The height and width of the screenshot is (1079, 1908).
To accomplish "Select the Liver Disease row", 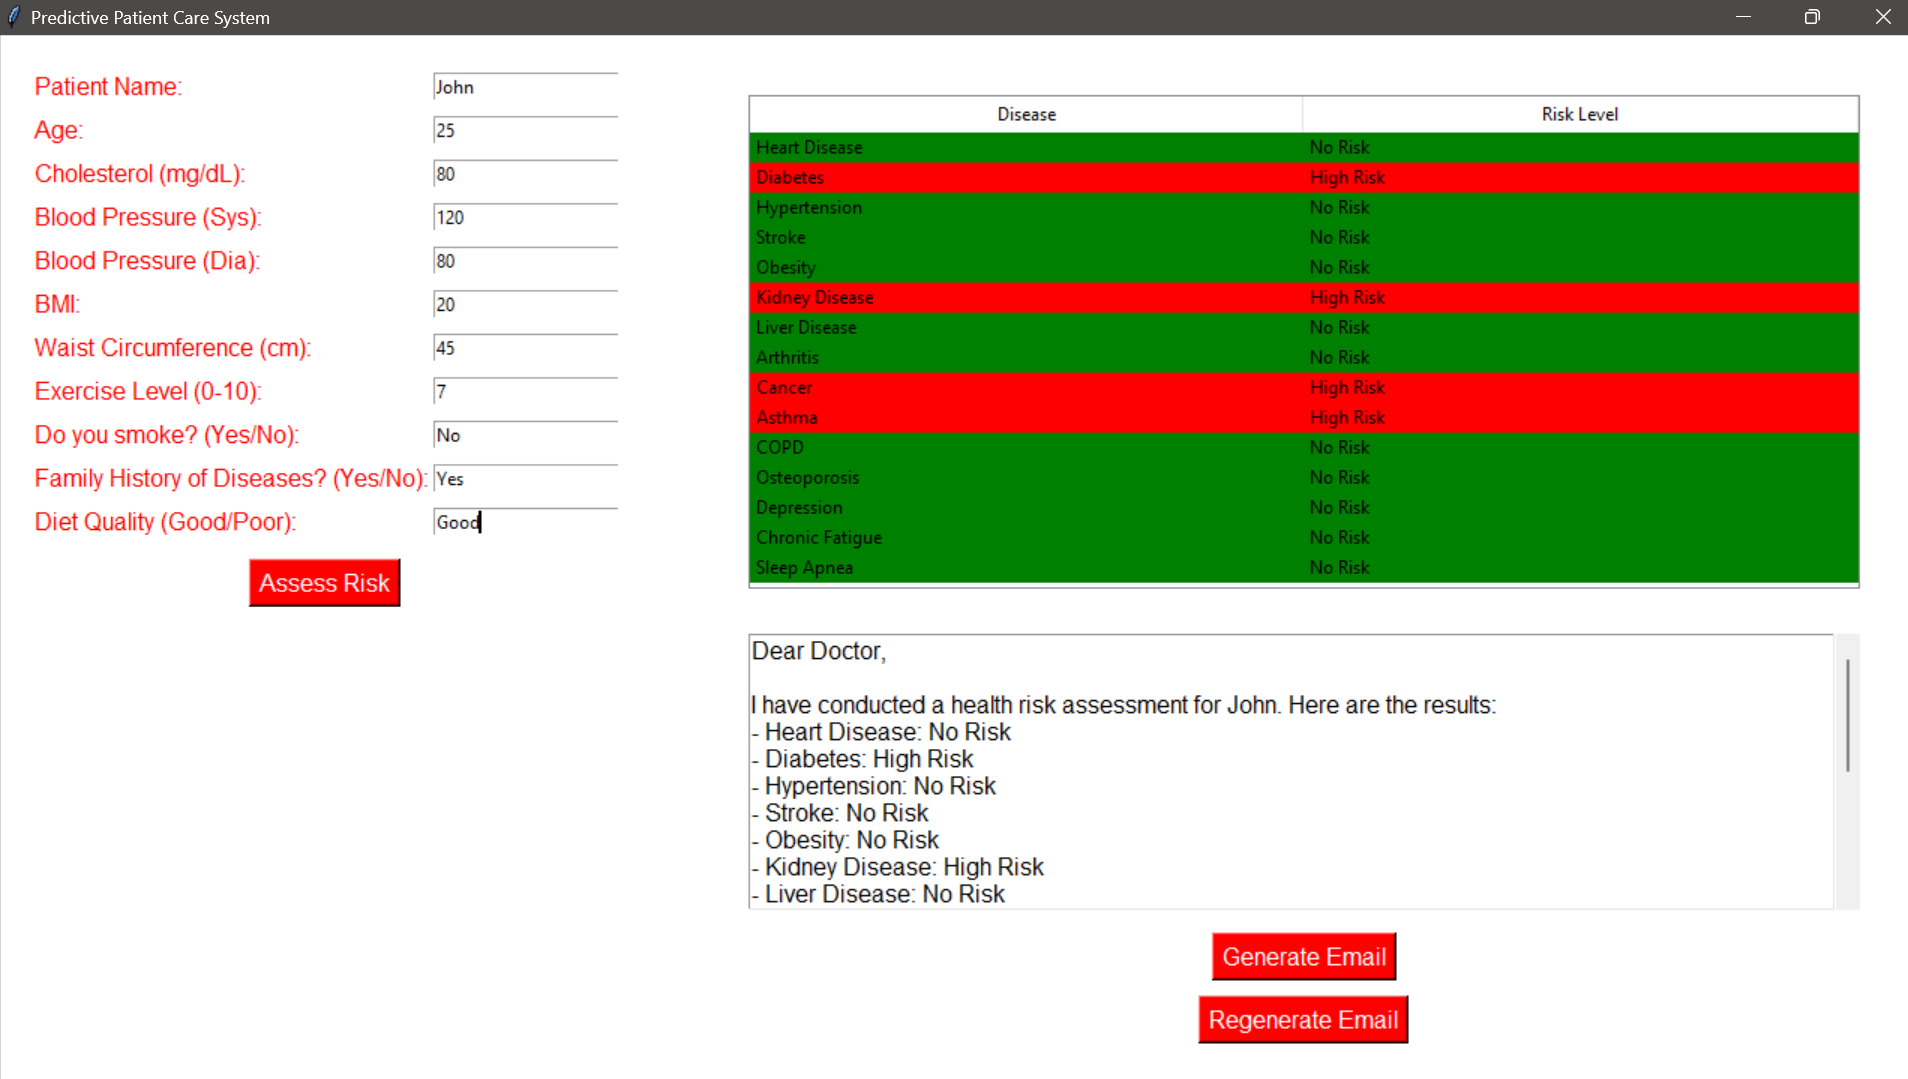I will [x=1304, y=327].
